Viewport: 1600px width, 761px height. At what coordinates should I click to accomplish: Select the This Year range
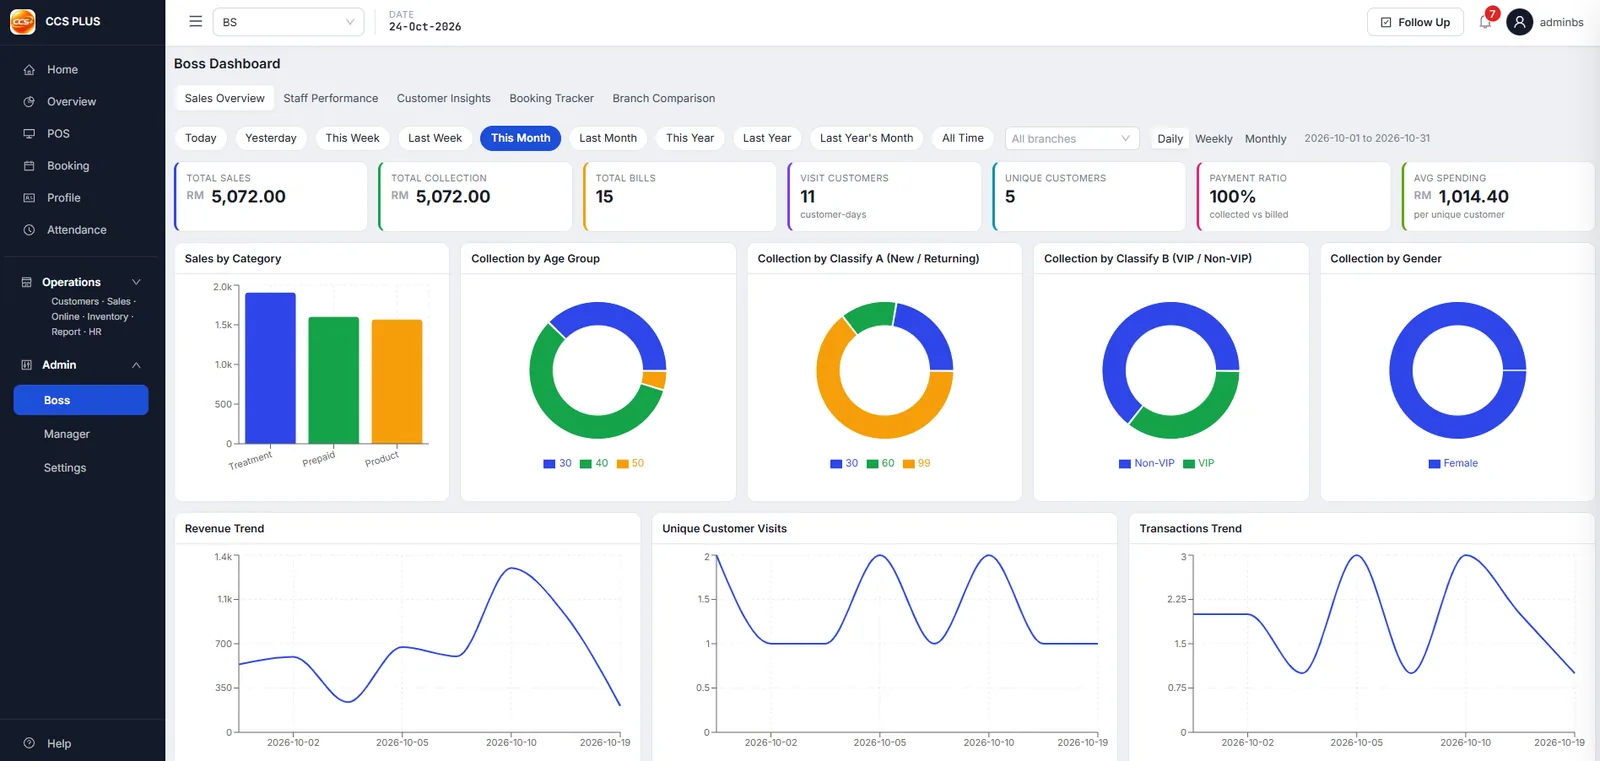coord(690,138)
